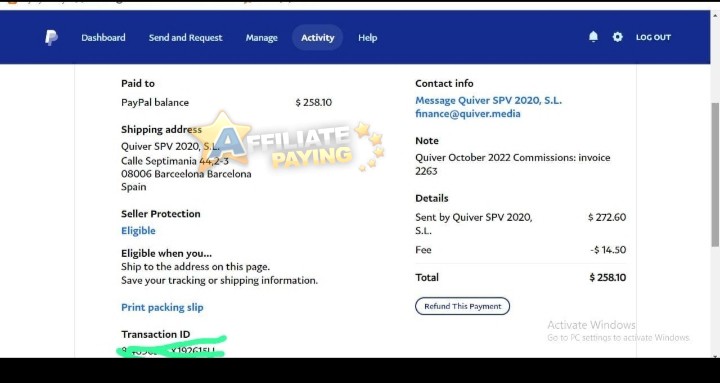Image resolution: width=720 pixels, height=383 pixels.
Task: Click the Print packing slip link
Action: [x=162, y=307]
